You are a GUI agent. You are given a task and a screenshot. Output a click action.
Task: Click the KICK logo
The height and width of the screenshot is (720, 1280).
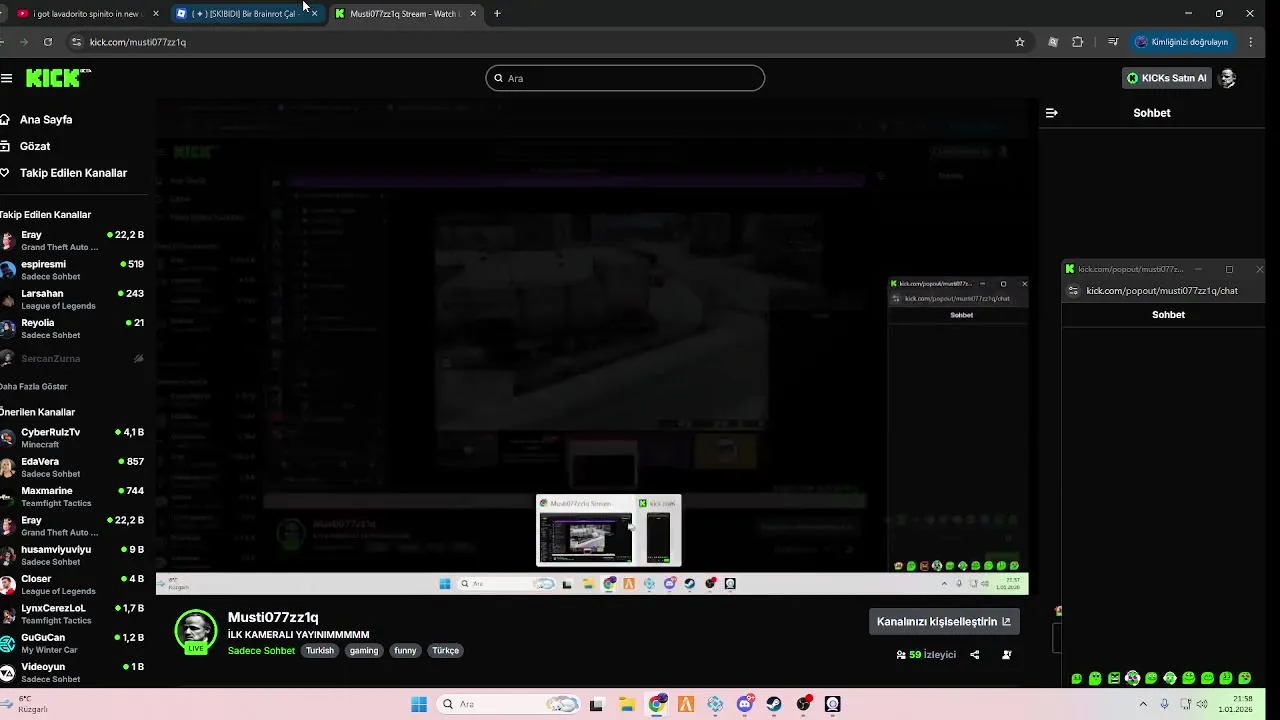click(58, 78)
